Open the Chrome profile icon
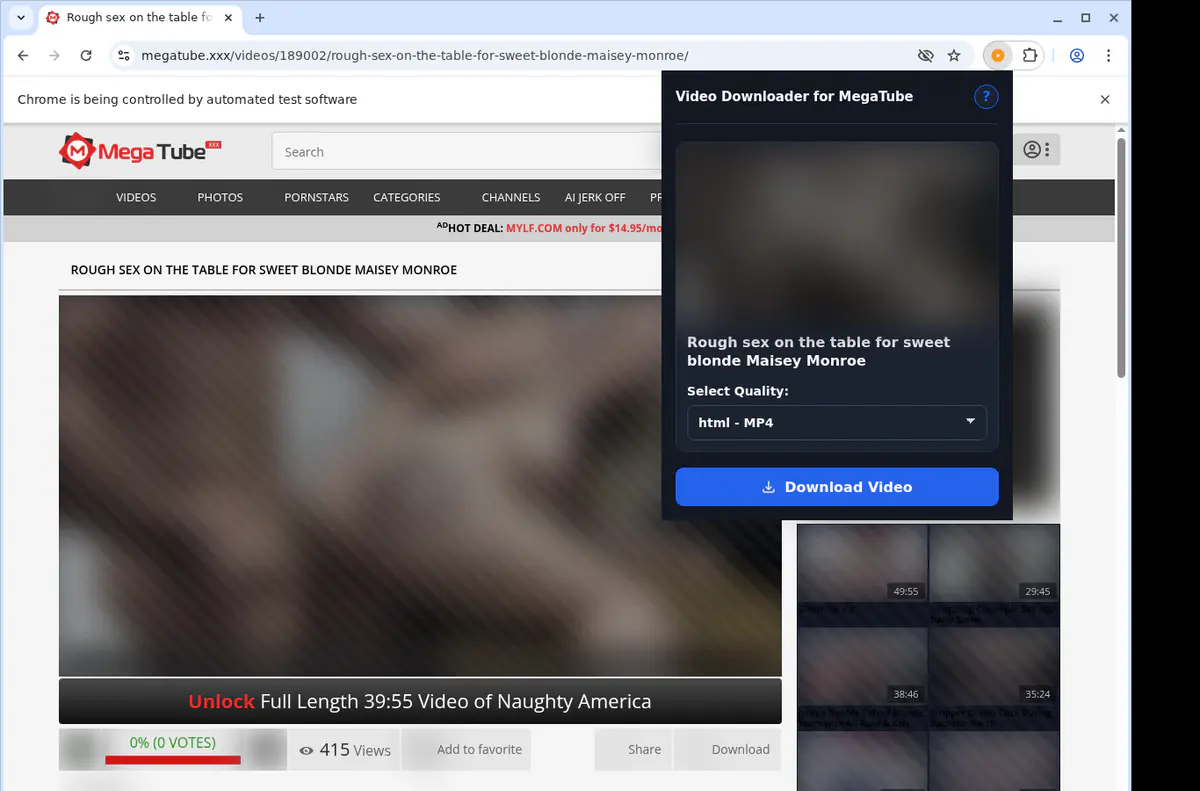This screenshot has height=791, width=1200. click(x=1077, y=56)
